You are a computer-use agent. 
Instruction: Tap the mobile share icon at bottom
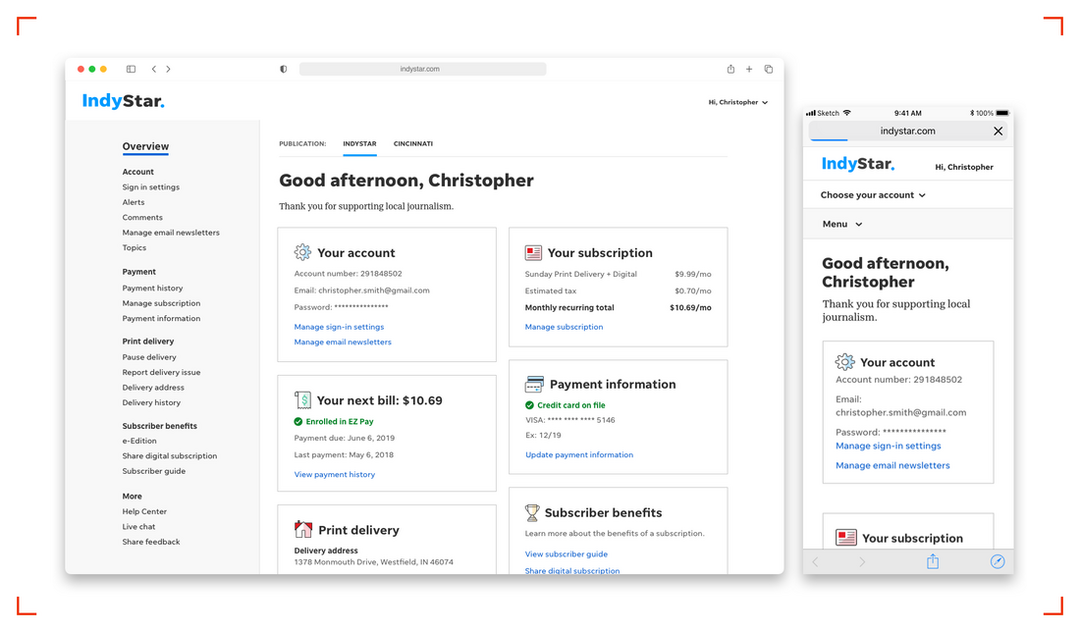[932, 562]
